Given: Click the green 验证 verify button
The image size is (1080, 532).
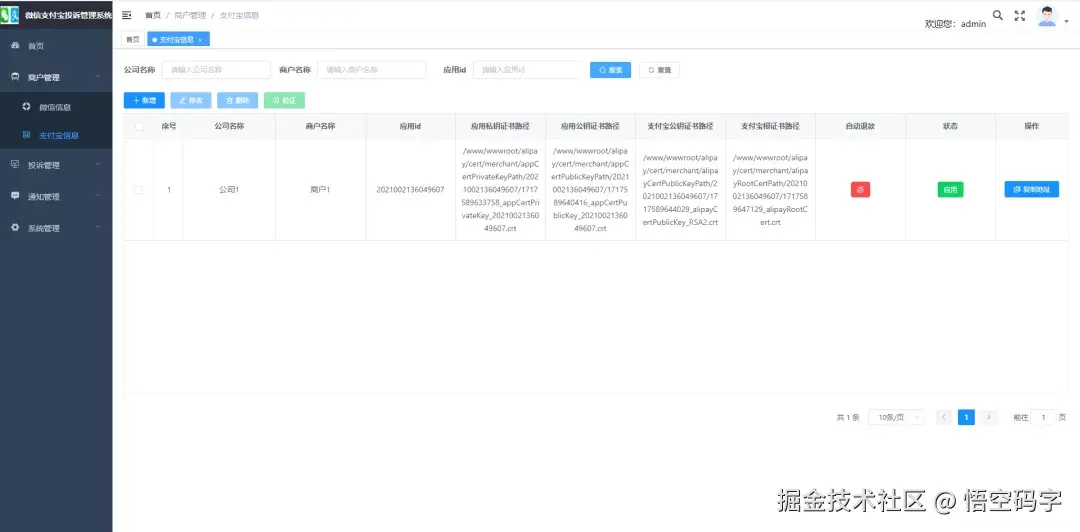Looking at the screenshot, I should 284,101.
